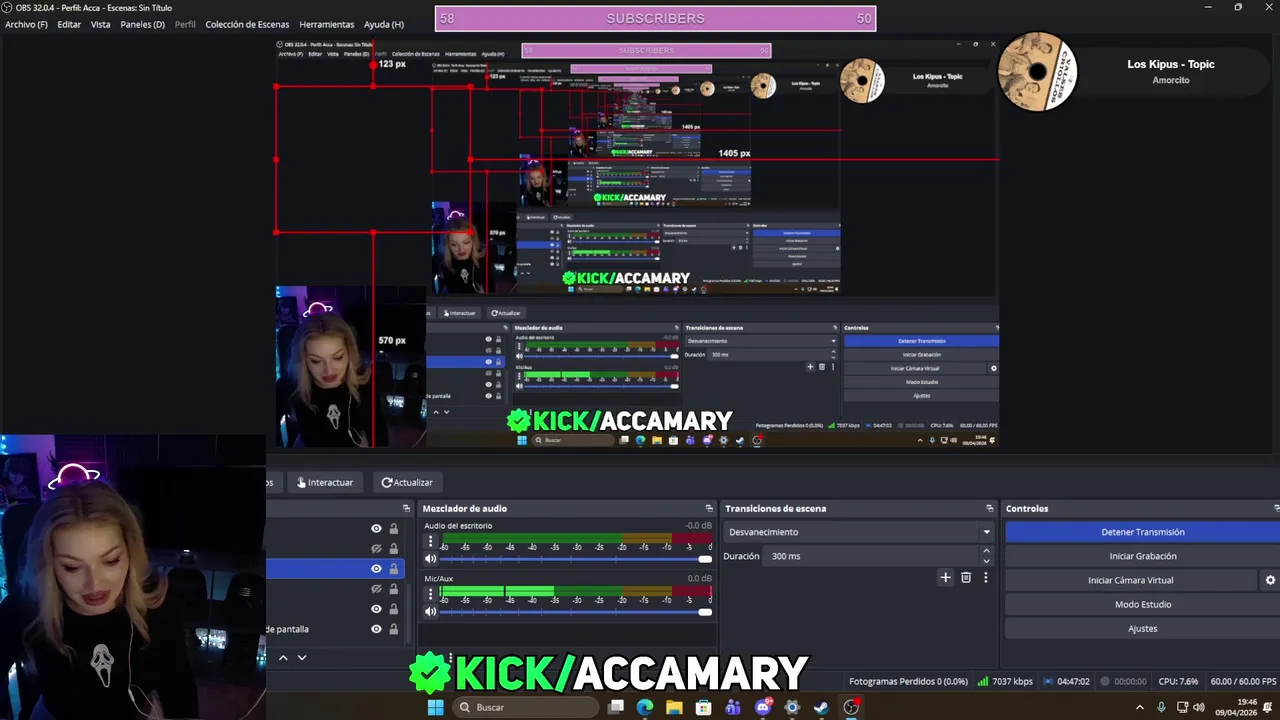The width and height of the screenshot is (1280, 720).
Task: Click the Interactuar button
Action: pos(325,482)
